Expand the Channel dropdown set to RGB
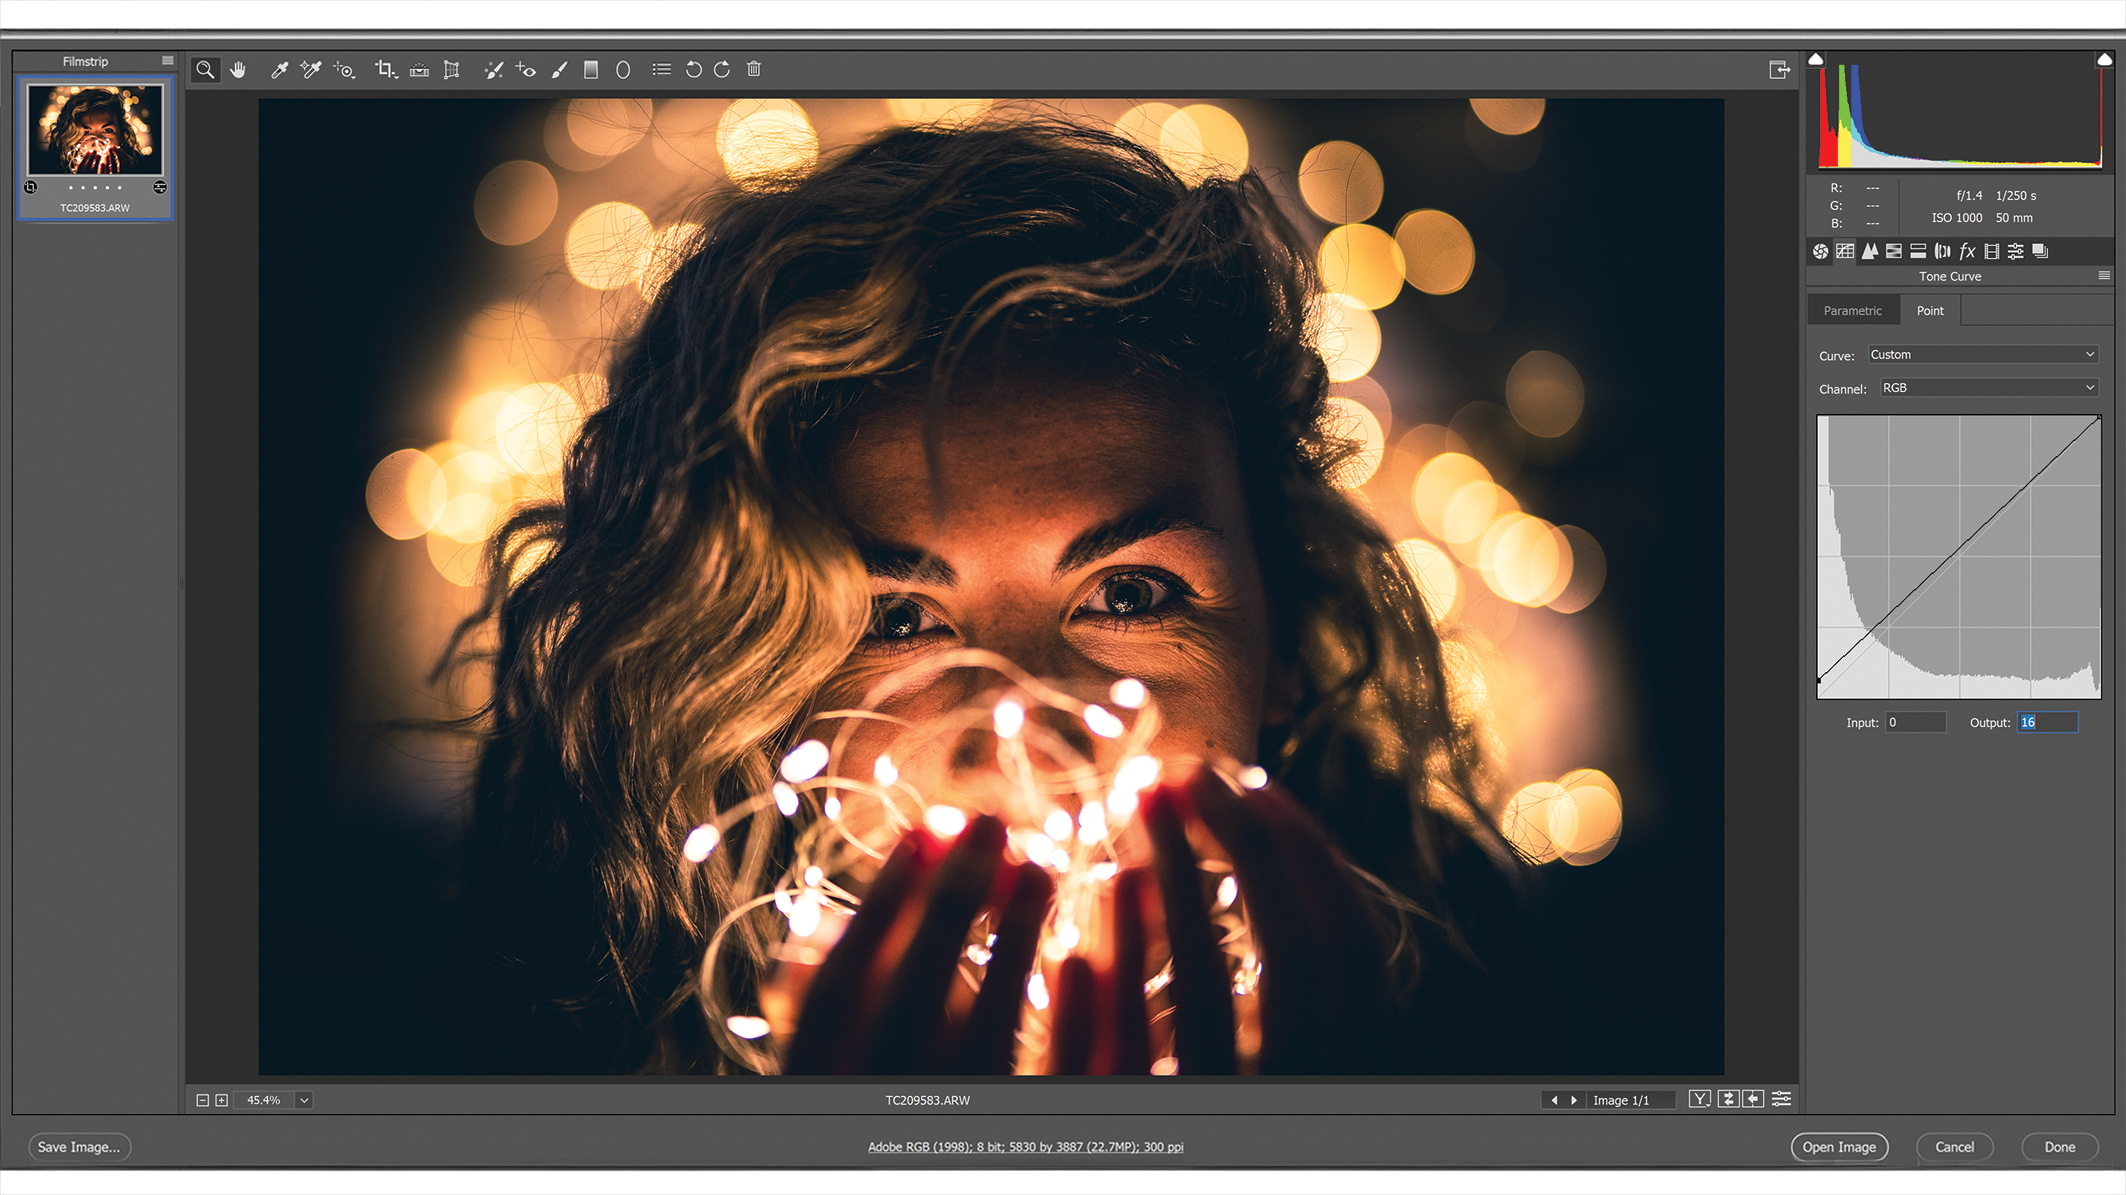The height and width of the screenshot is (1195, 2126). [x=1988, y=388]
